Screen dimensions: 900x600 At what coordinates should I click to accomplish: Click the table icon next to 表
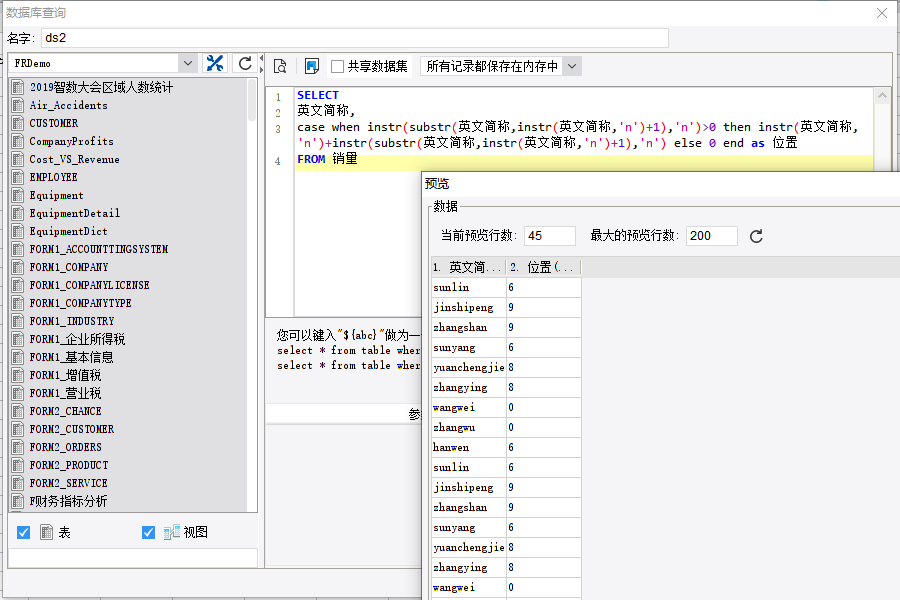coord(46,532)
